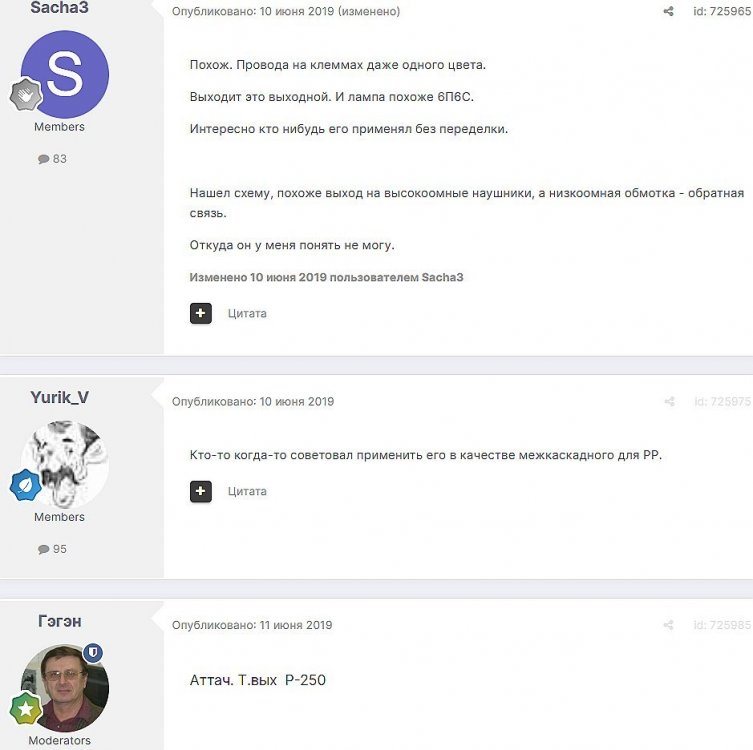Open Sacha3's purple avatar profile

(x=64, y=74)
